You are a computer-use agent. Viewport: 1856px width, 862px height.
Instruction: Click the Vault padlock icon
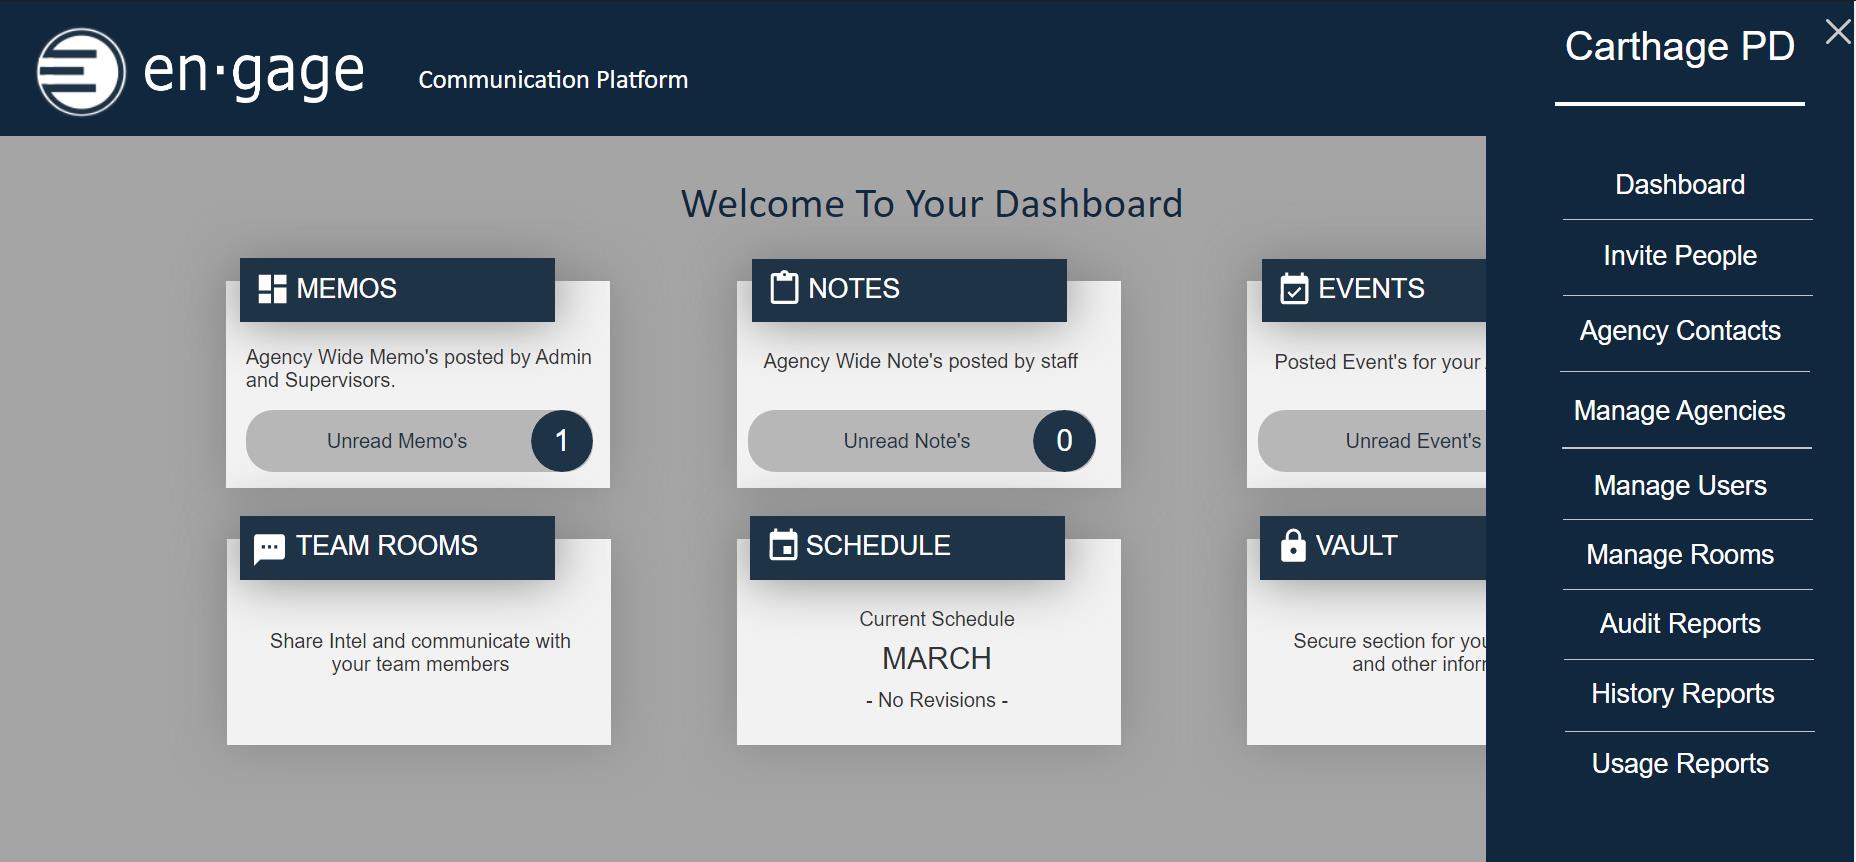1293,545
